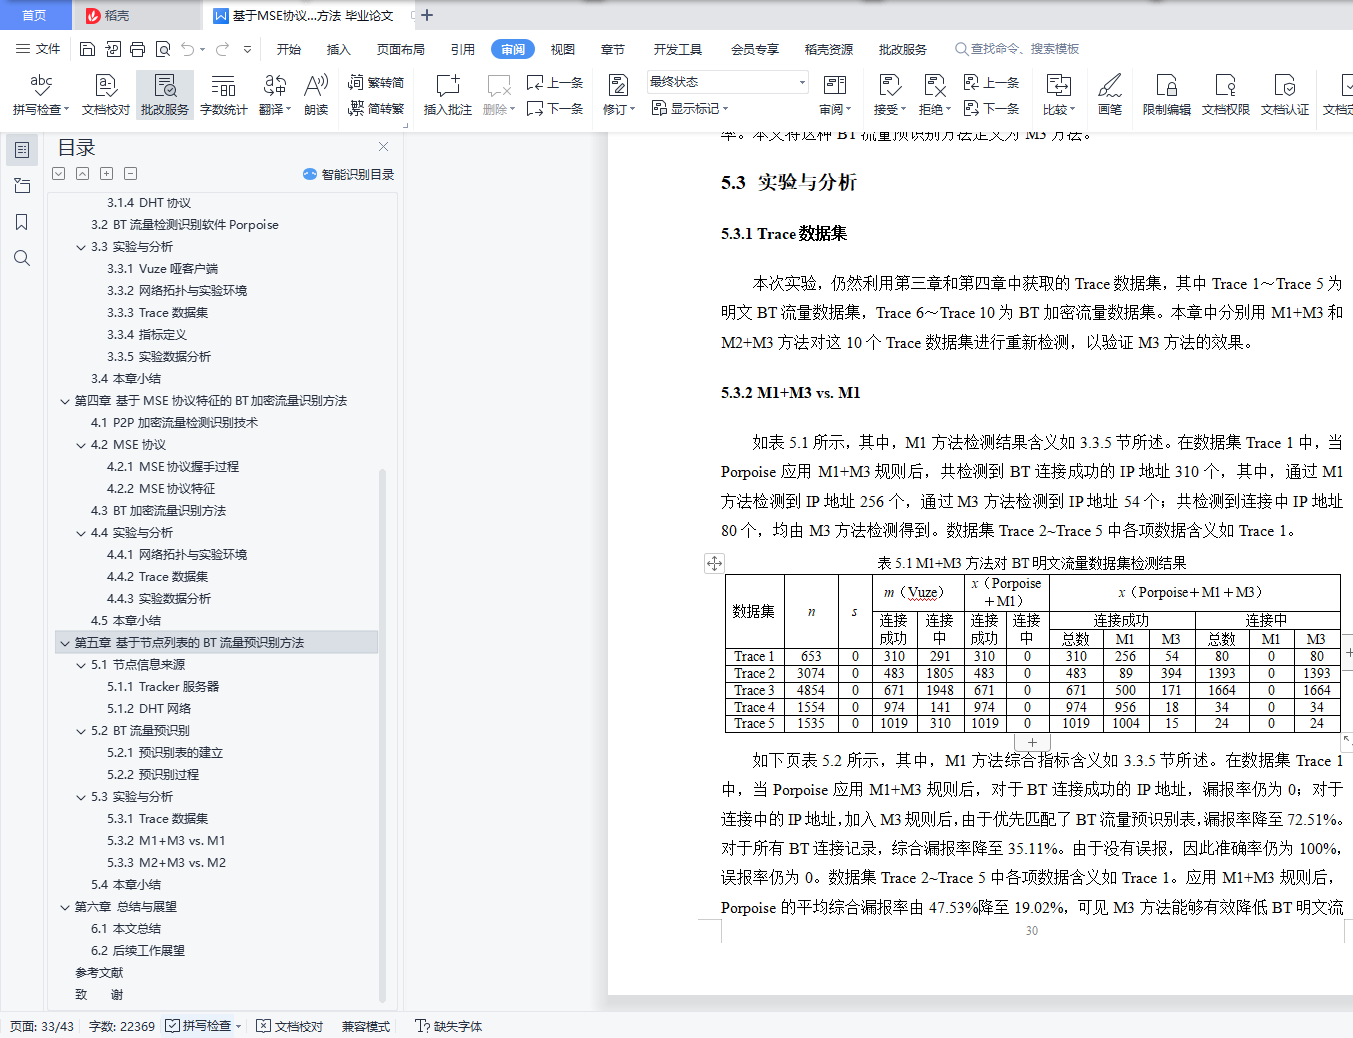Image resolution: width=1353 pixels, height=1038 pixels.
Task: Click the highlighted 批改服务 ribbon button
Action: click(x=164, y=95)
